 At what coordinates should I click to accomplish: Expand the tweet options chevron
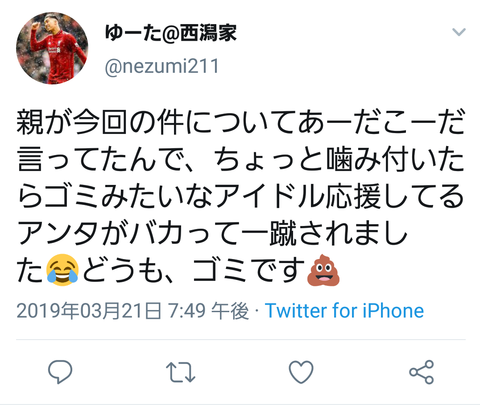(x=459, y=32)
